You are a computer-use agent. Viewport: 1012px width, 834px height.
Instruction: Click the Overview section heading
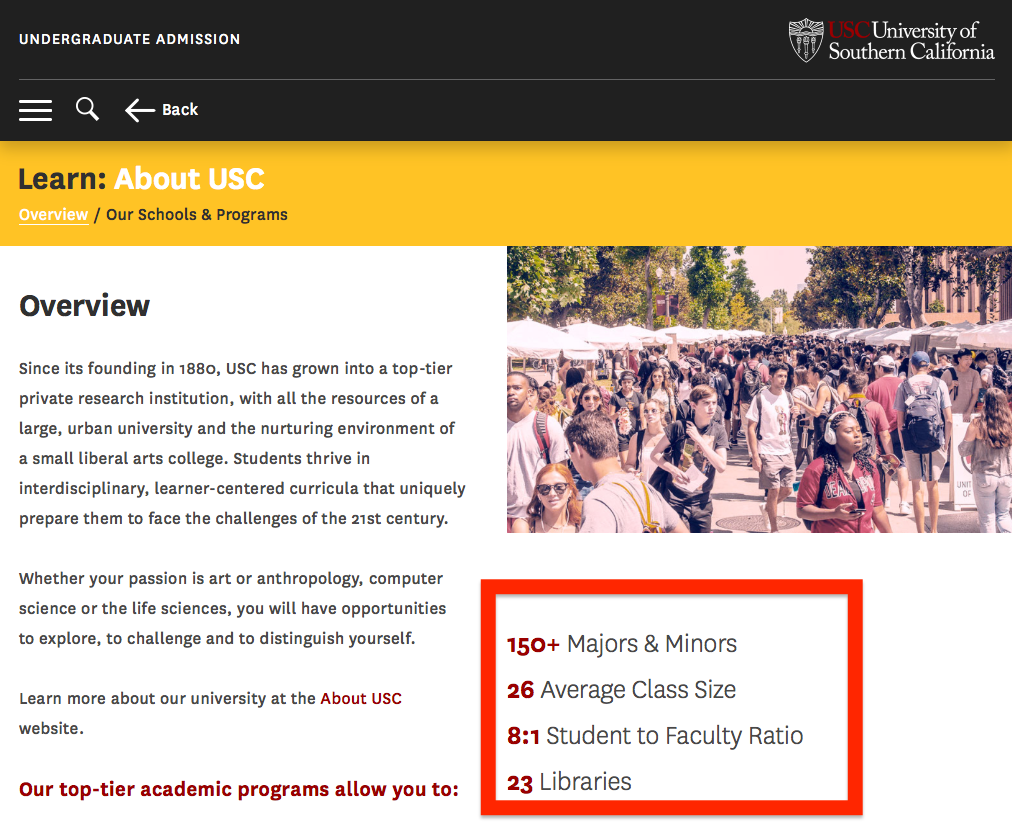pos(85,305)
